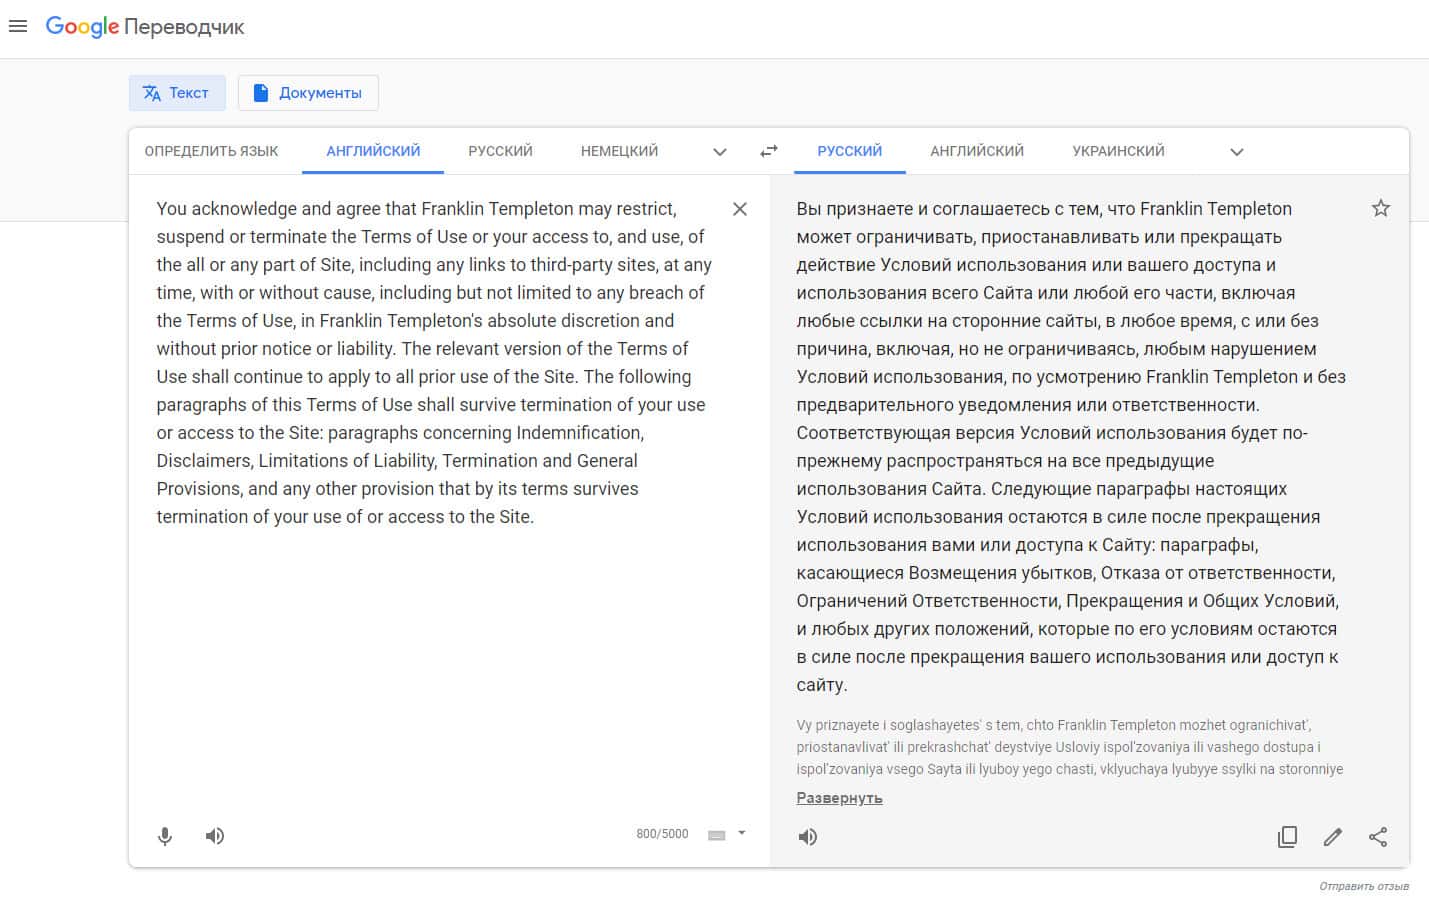The width and height of the screenshot is (1429, 901).
Task: Switch to detect language tab
Action: 211,151
